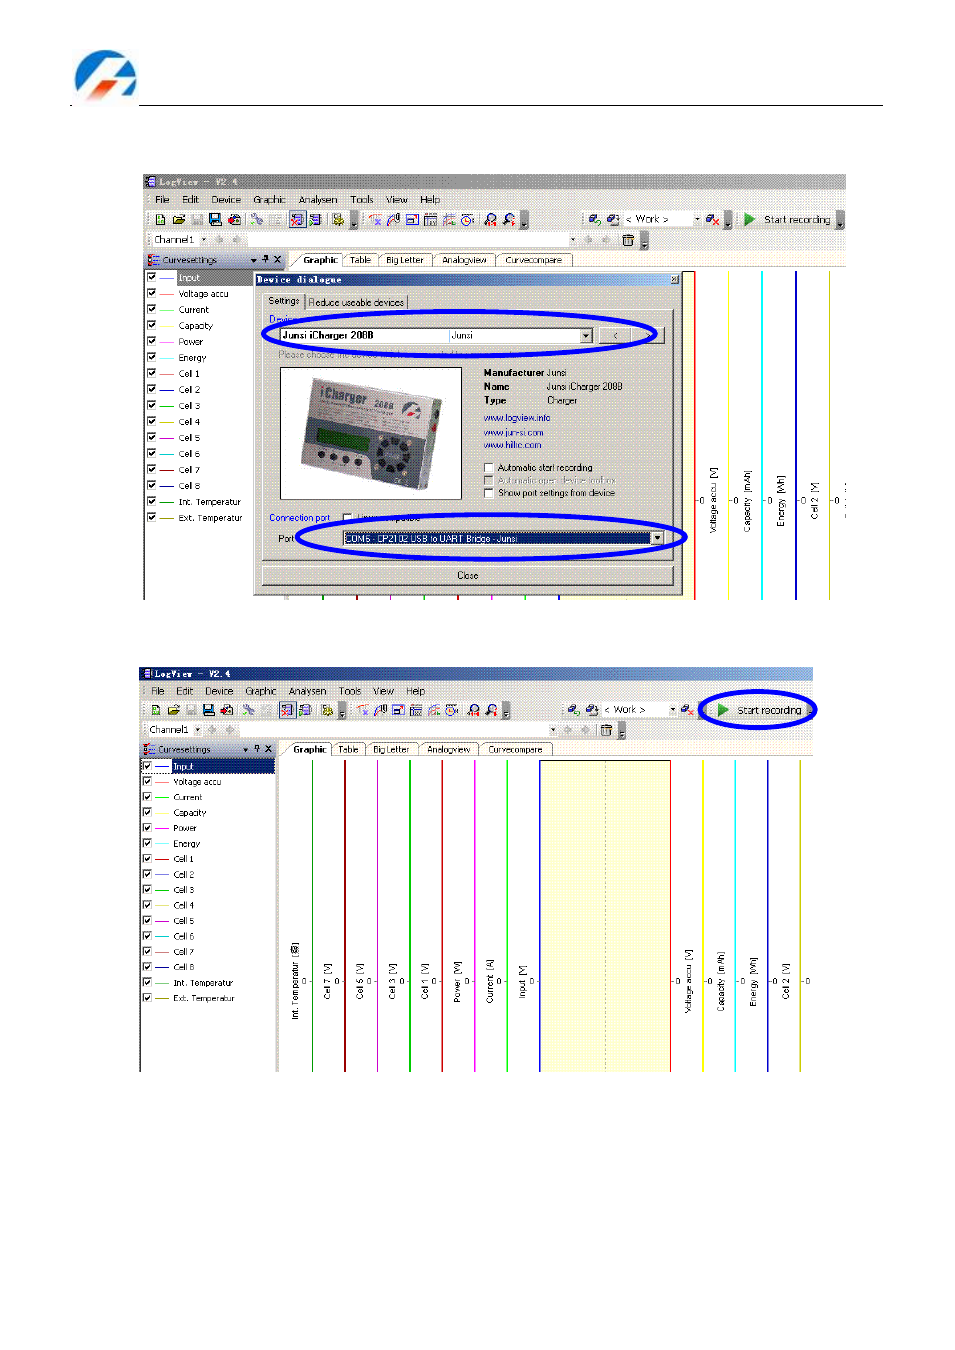Click Start recording in the lower window
This screenshot has height=1350, width=955.
tap(769, 710)
